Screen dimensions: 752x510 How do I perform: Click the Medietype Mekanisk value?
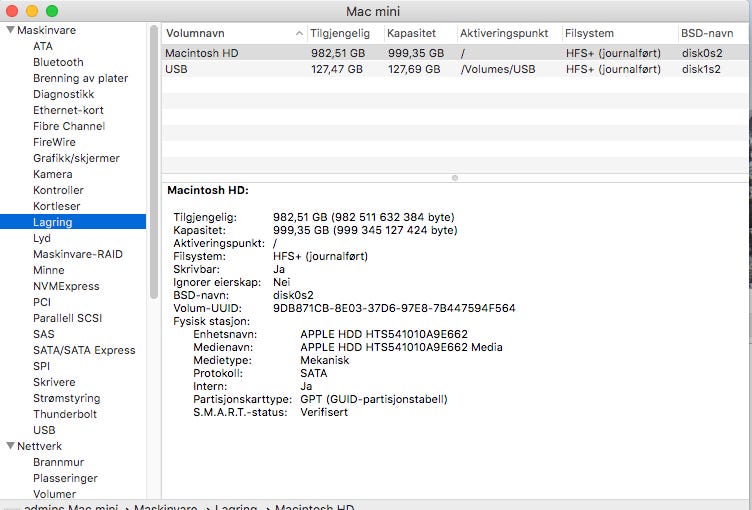[x=325, y=360]
